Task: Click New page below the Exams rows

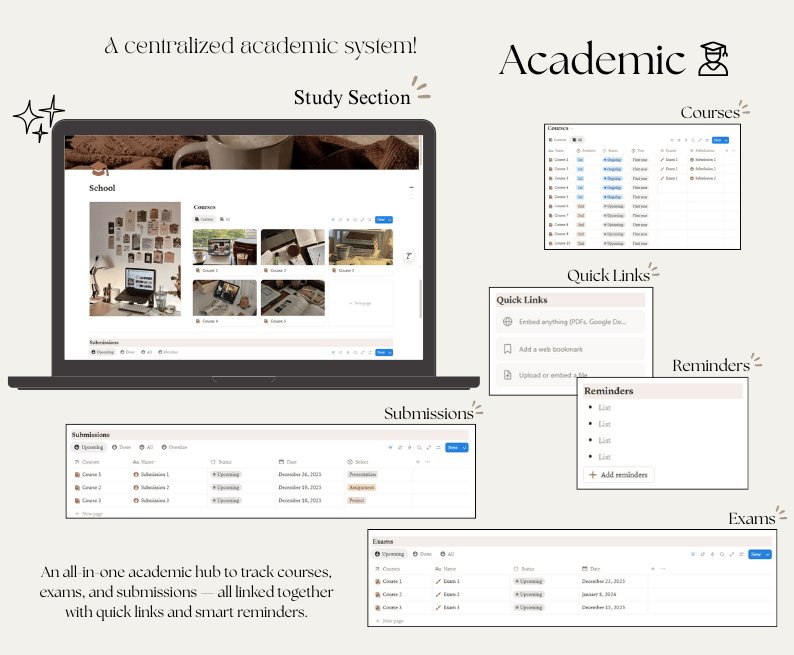Action: point(389,621)
